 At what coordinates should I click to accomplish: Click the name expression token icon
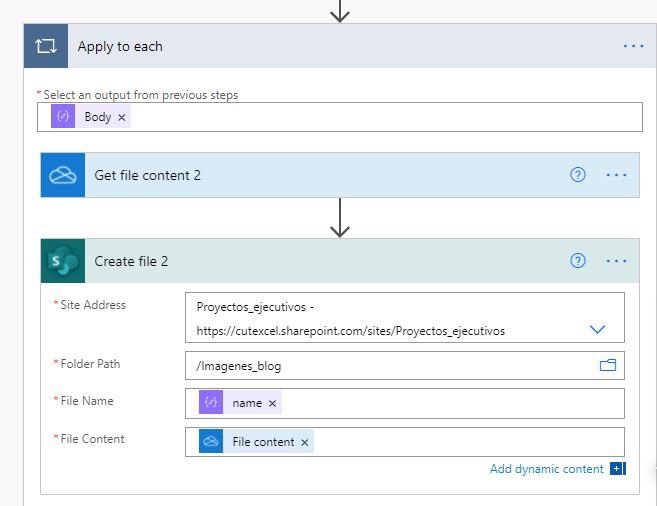coord(211,402)
